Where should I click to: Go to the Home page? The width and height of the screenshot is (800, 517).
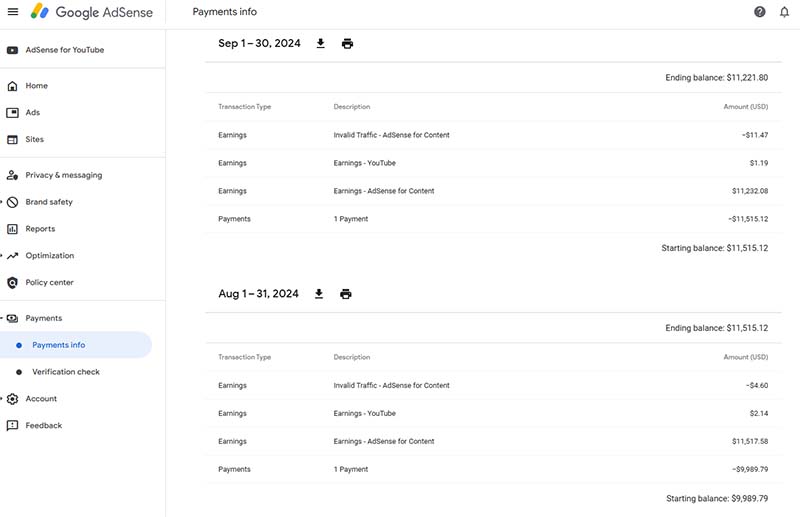point(36,86)
